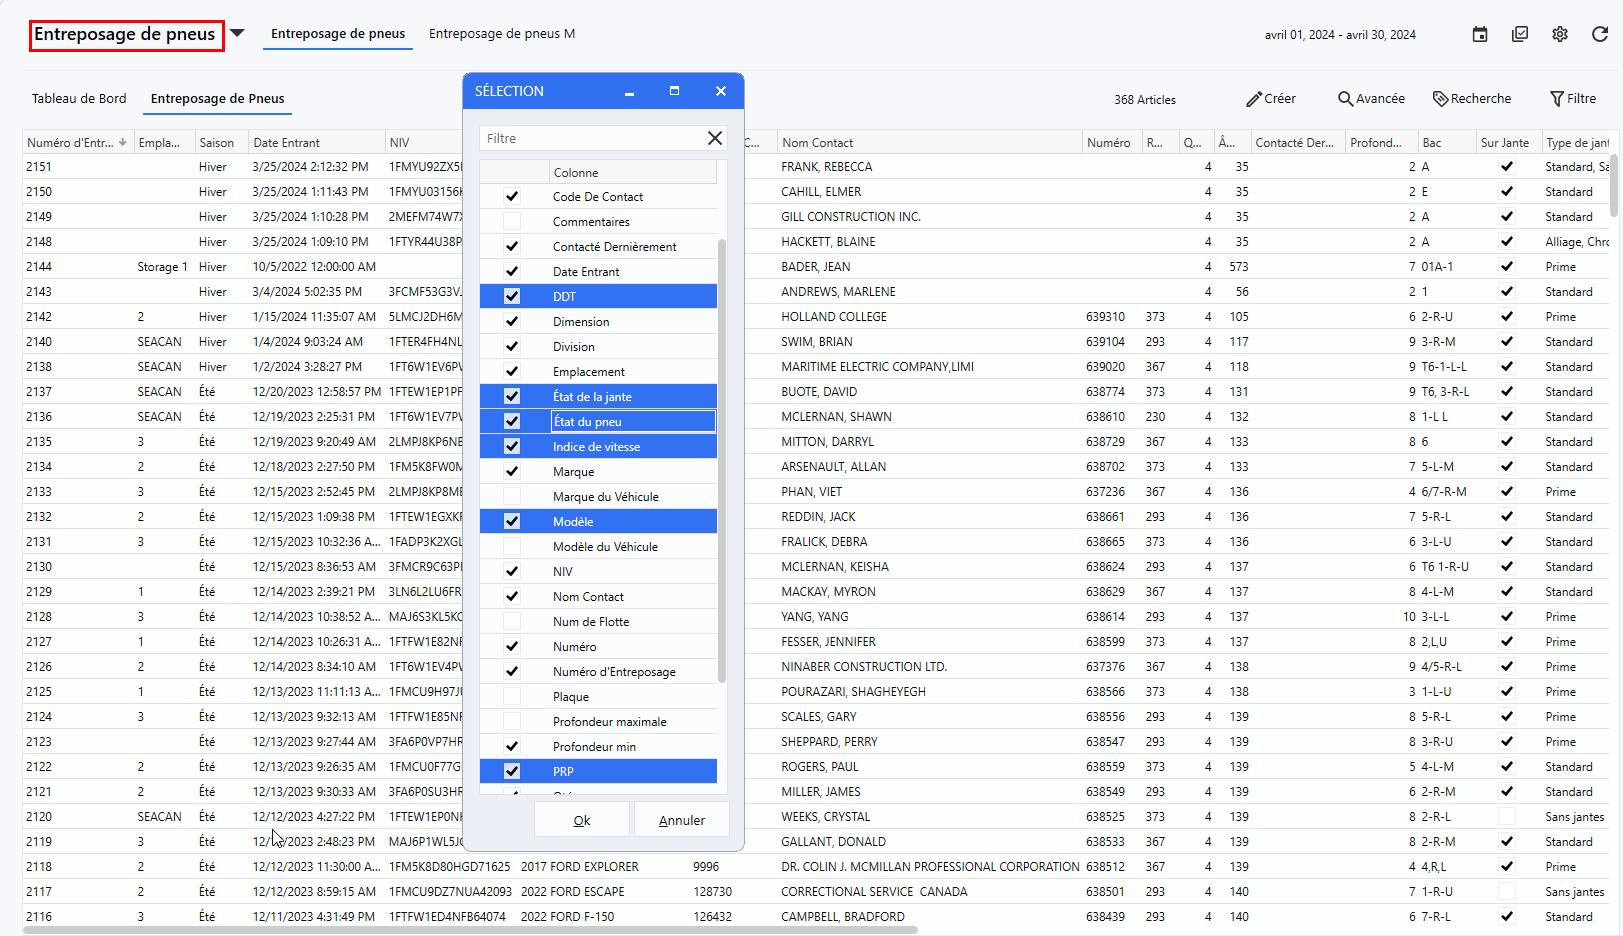Click contact name HOLLAND COLLEGE
The image size is (1623, 936).
[834, 317]
